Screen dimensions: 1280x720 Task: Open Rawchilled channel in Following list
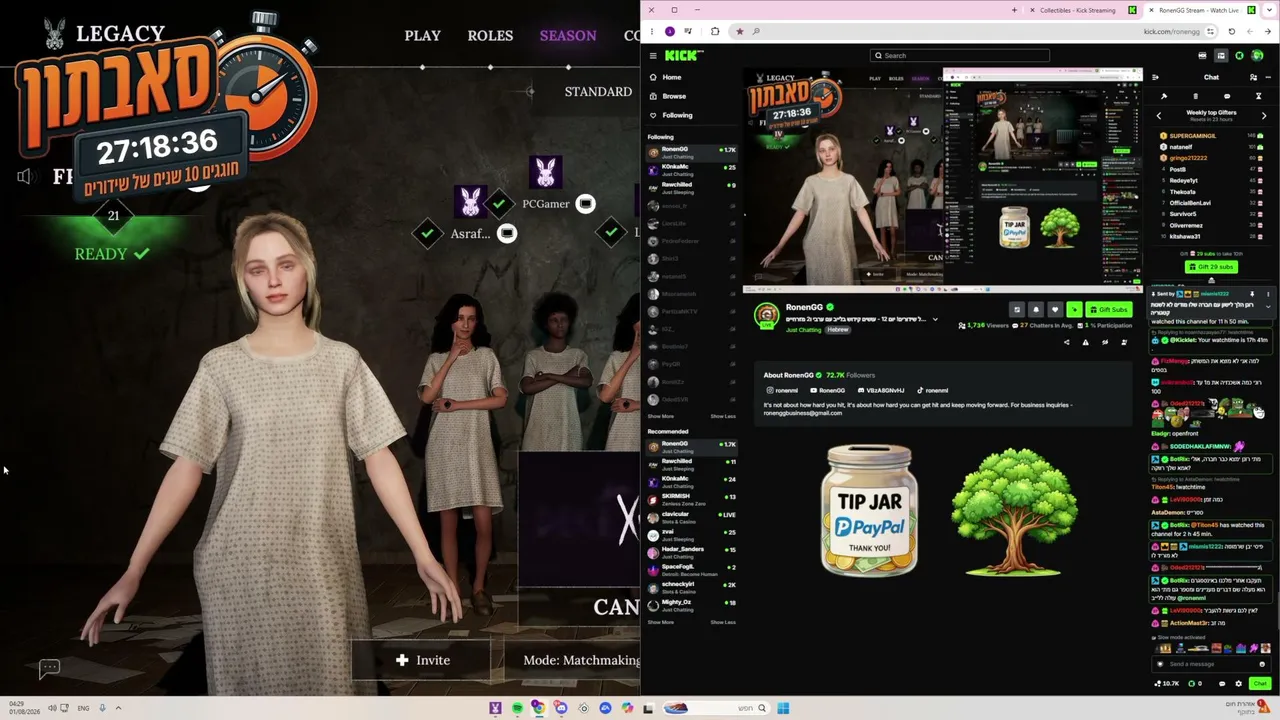point(691,186)
